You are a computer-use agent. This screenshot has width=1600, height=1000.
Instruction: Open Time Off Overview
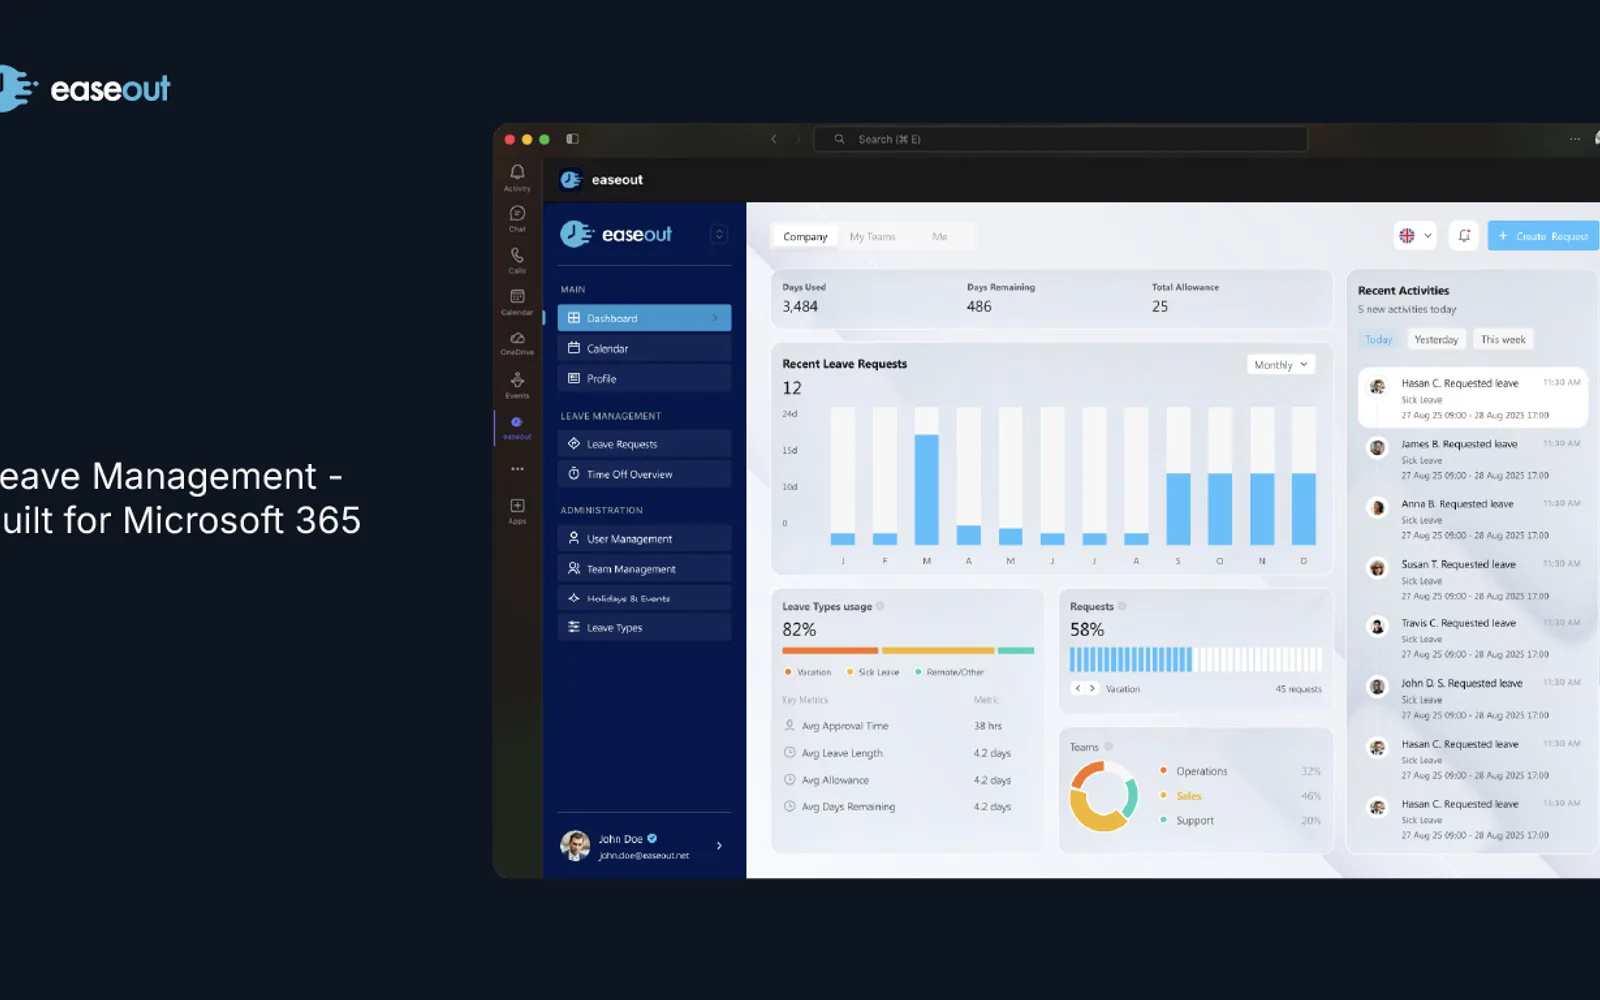coord(644,474)
